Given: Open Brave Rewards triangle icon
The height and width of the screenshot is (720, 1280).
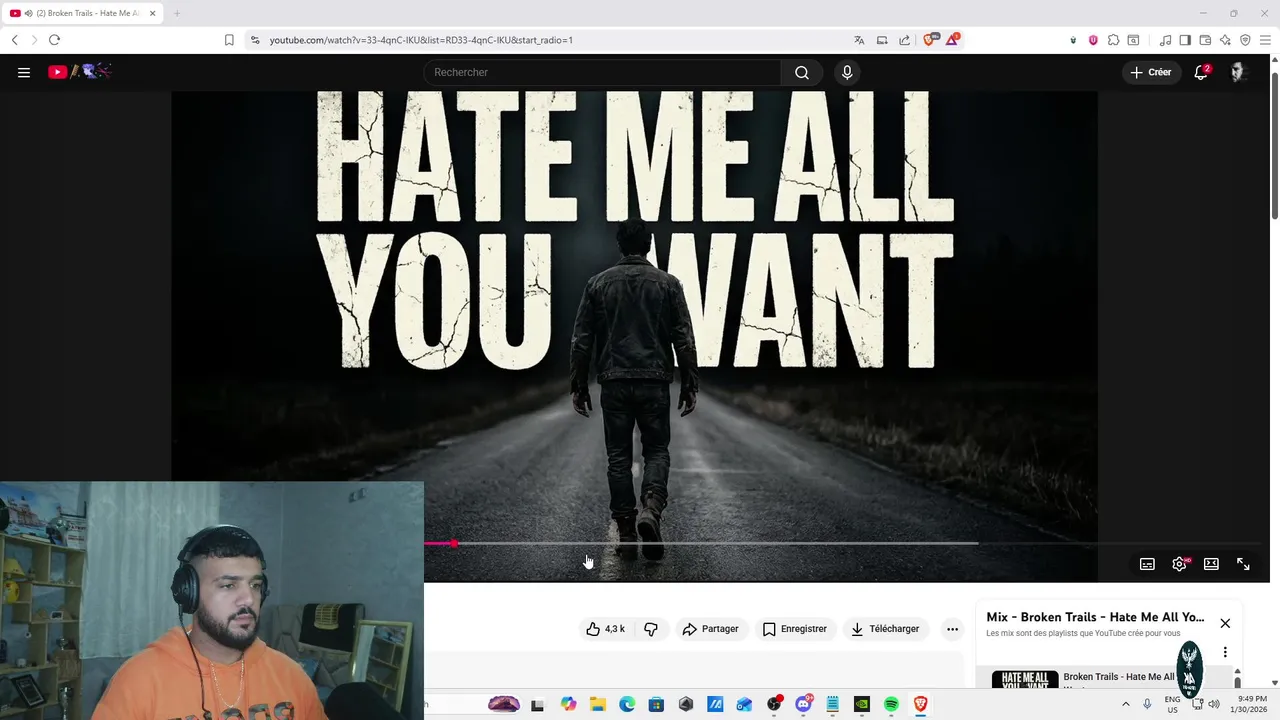Looking at the screenshot, I should coord(953,40).
